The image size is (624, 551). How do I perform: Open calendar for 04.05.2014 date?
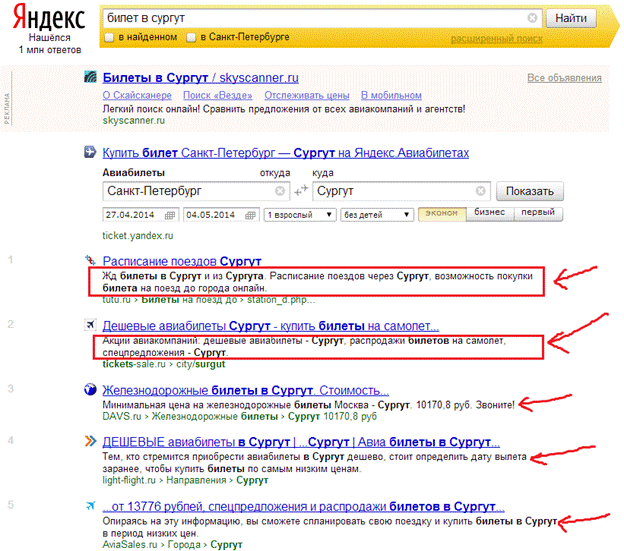click(x=250, y=215)
